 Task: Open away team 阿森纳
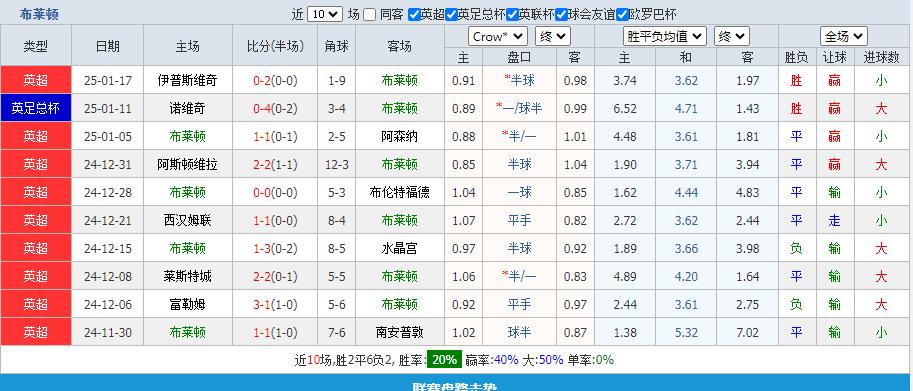pos(399,136)
